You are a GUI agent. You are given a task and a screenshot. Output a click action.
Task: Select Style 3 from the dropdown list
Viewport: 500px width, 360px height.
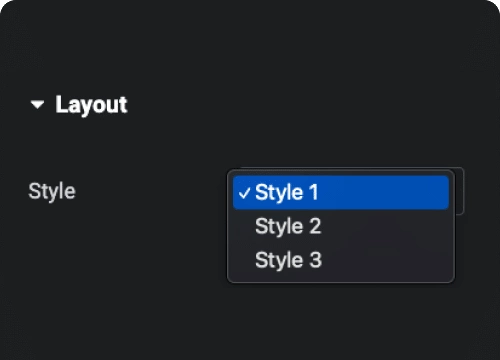coord(341,260)
